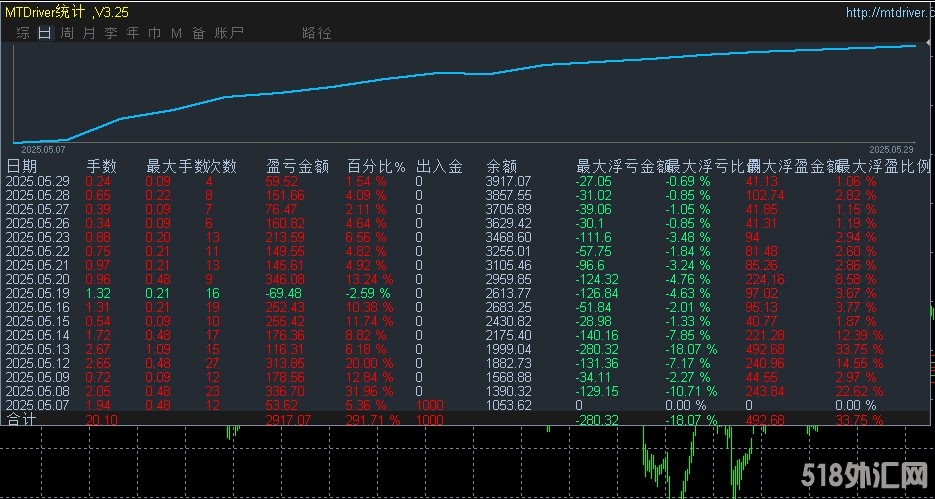
Task: Click the 1053.62 balance value
Action: (508, 405)
